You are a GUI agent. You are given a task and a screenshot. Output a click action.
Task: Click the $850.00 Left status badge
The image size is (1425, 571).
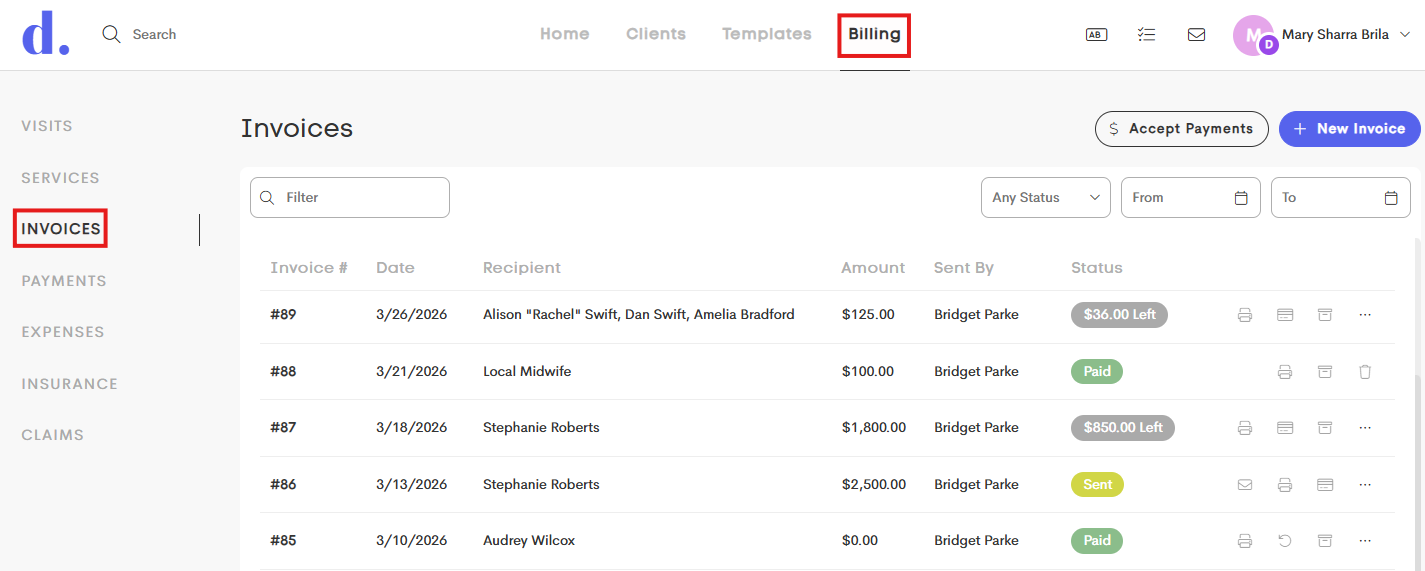pos(1123,428)
